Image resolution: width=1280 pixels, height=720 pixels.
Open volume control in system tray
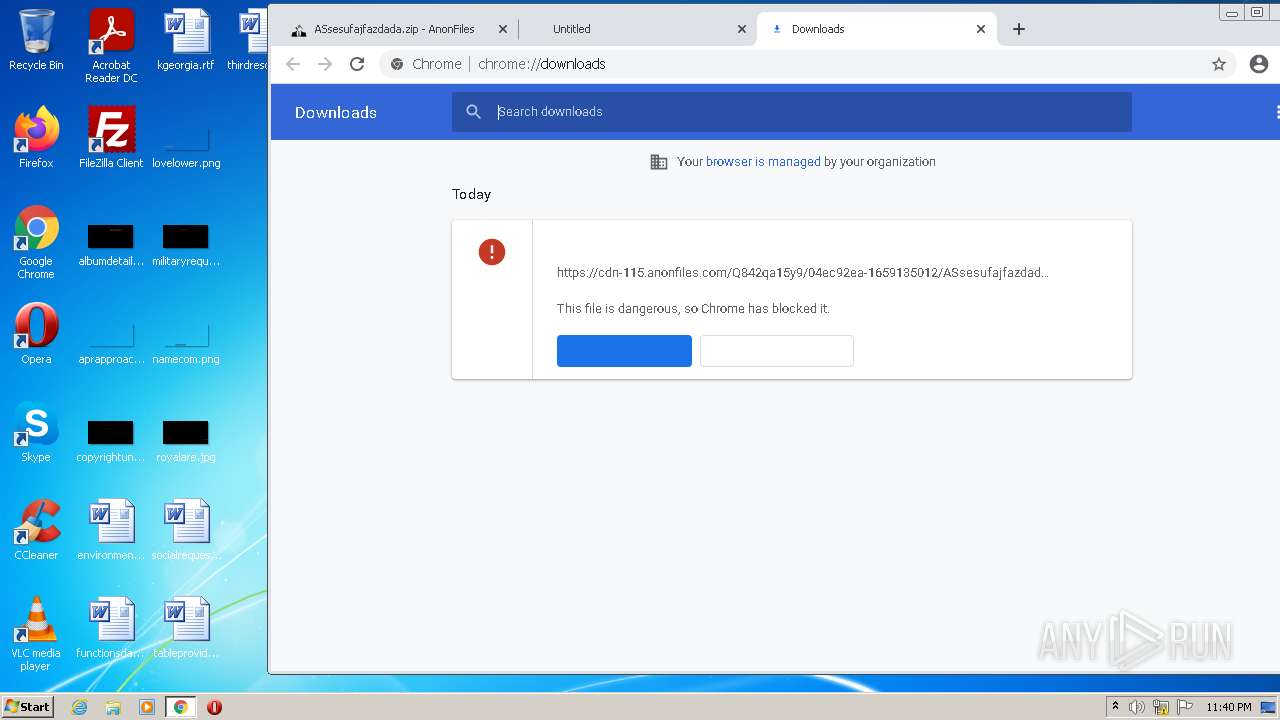pos(1136,707)
